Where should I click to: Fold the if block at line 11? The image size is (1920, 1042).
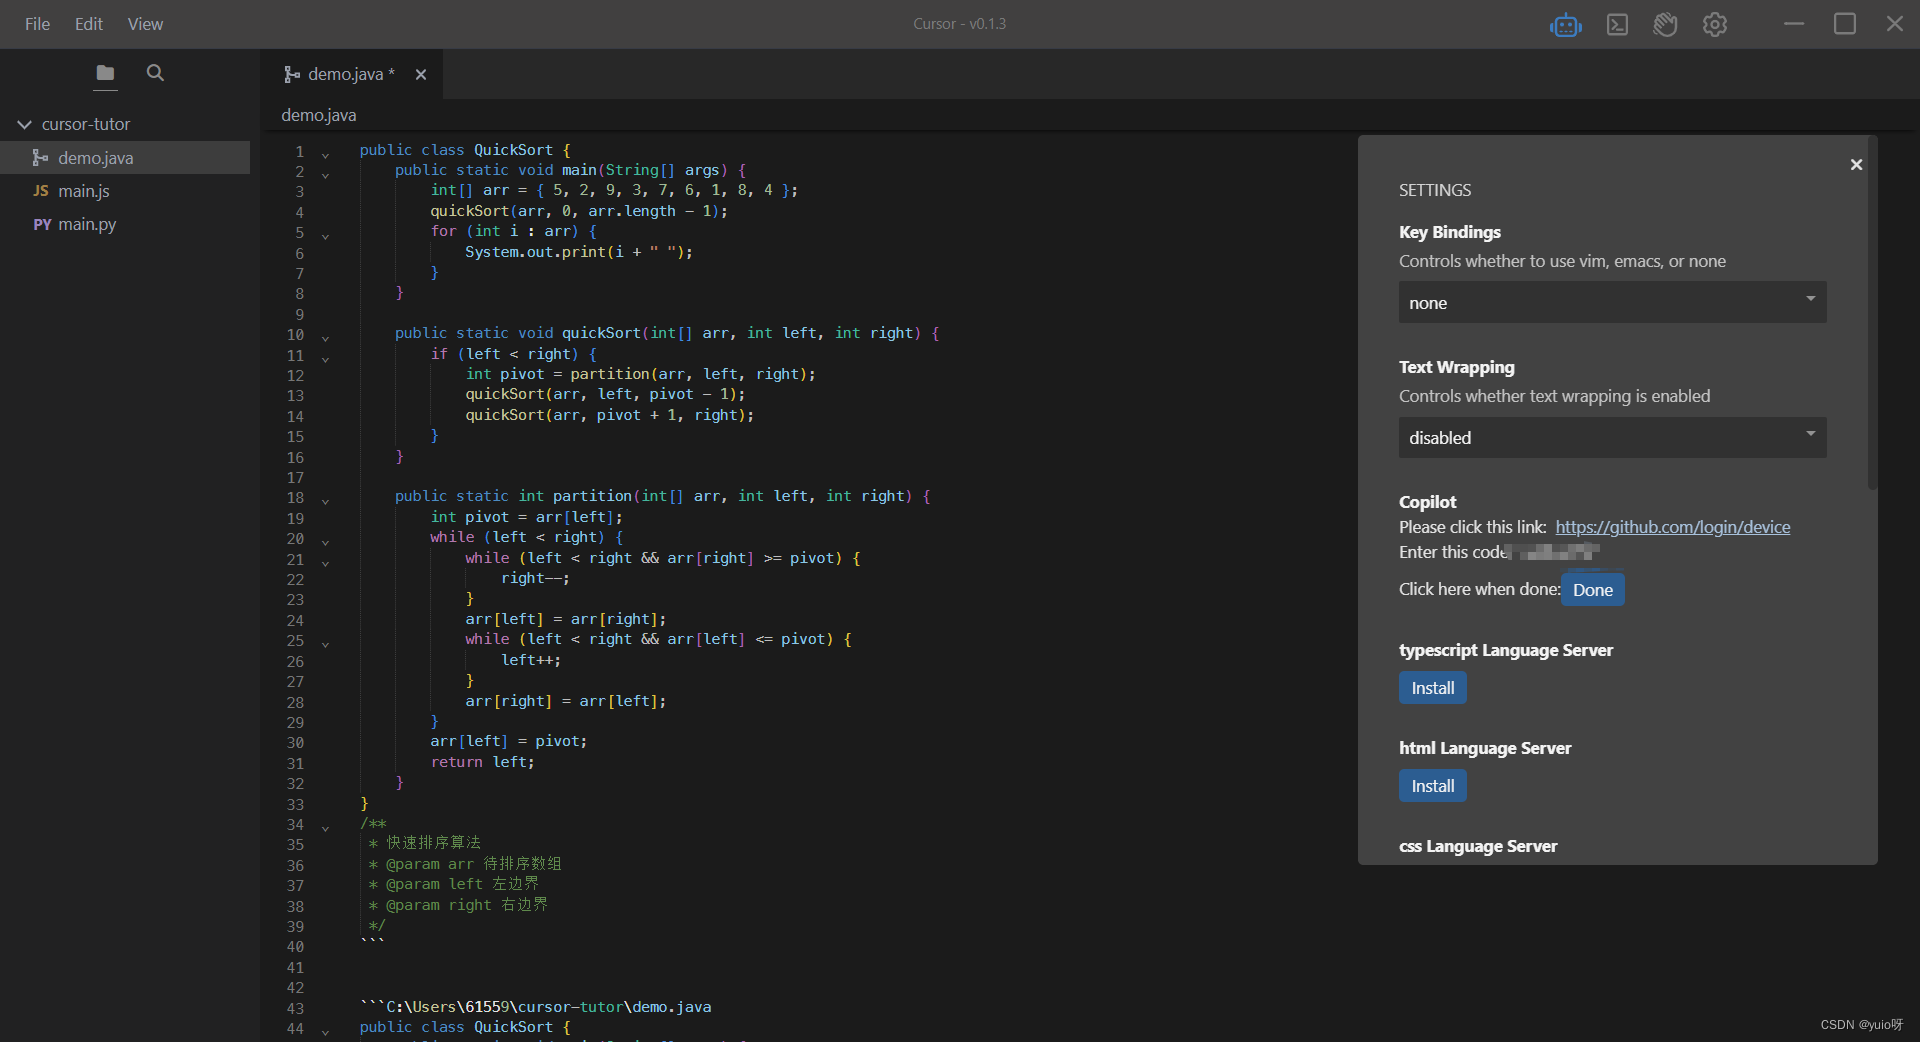(325, 358)
